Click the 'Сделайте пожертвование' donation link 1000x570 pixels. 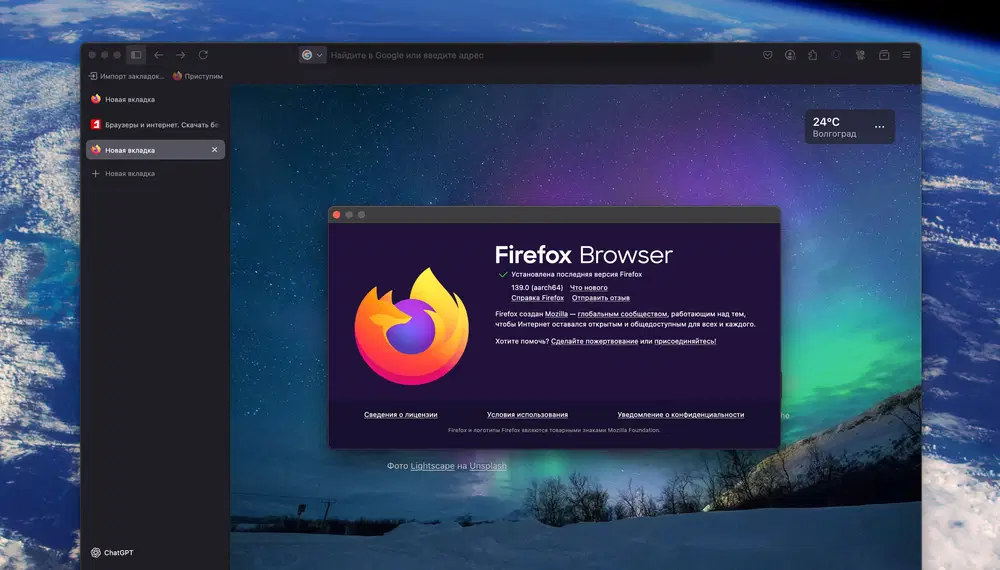594,341
